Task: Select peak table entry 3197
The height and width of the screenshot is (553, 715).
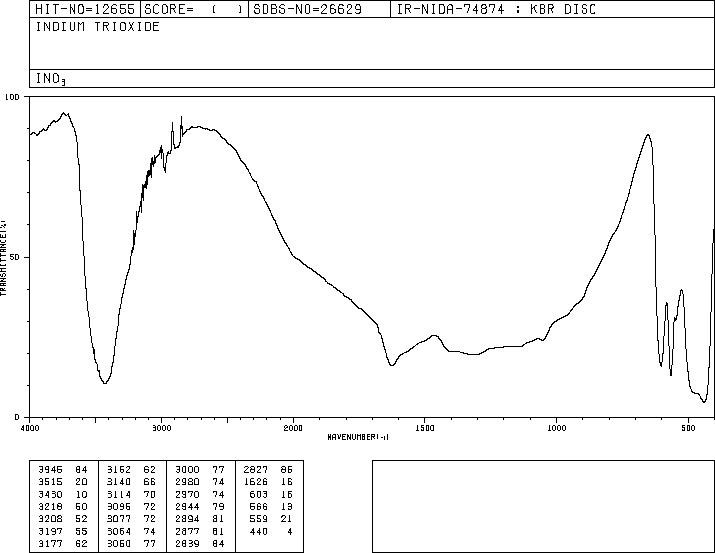Action: [x=50, y=531]
